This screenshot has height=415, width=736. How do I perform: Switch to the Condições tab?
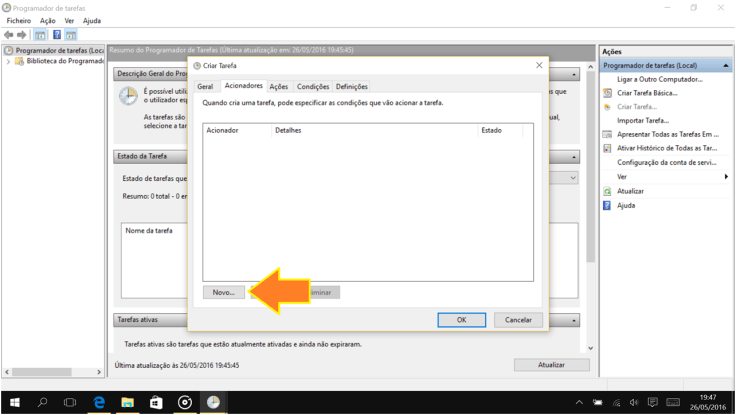click(313, 87)
